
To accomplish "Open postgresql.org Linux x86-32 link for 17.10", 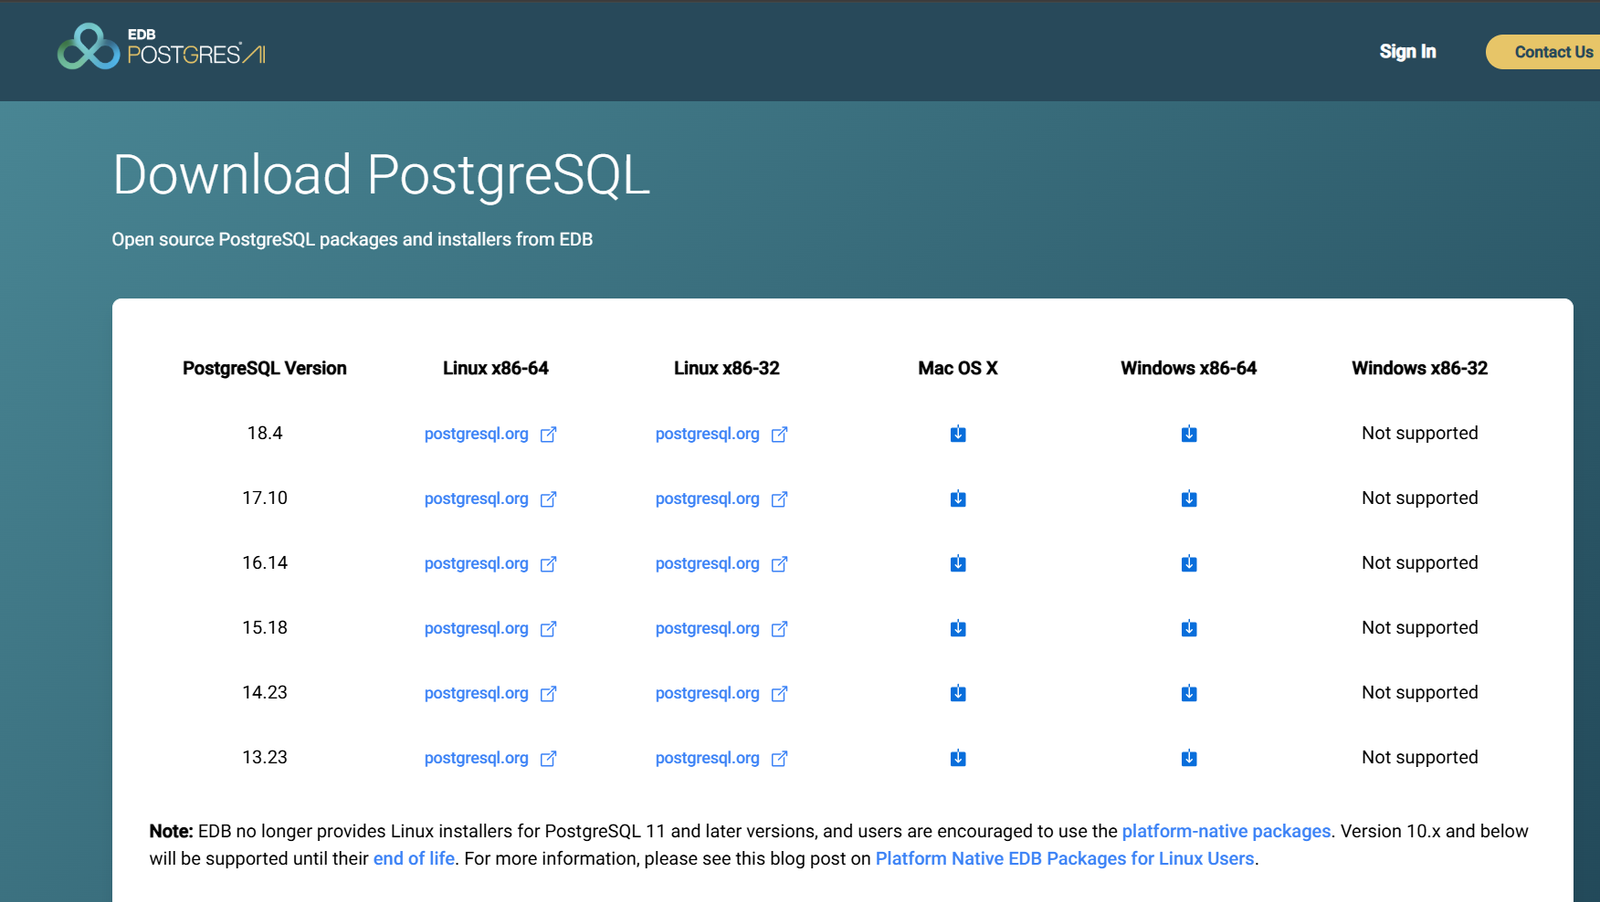I will (x=721, y=499).
